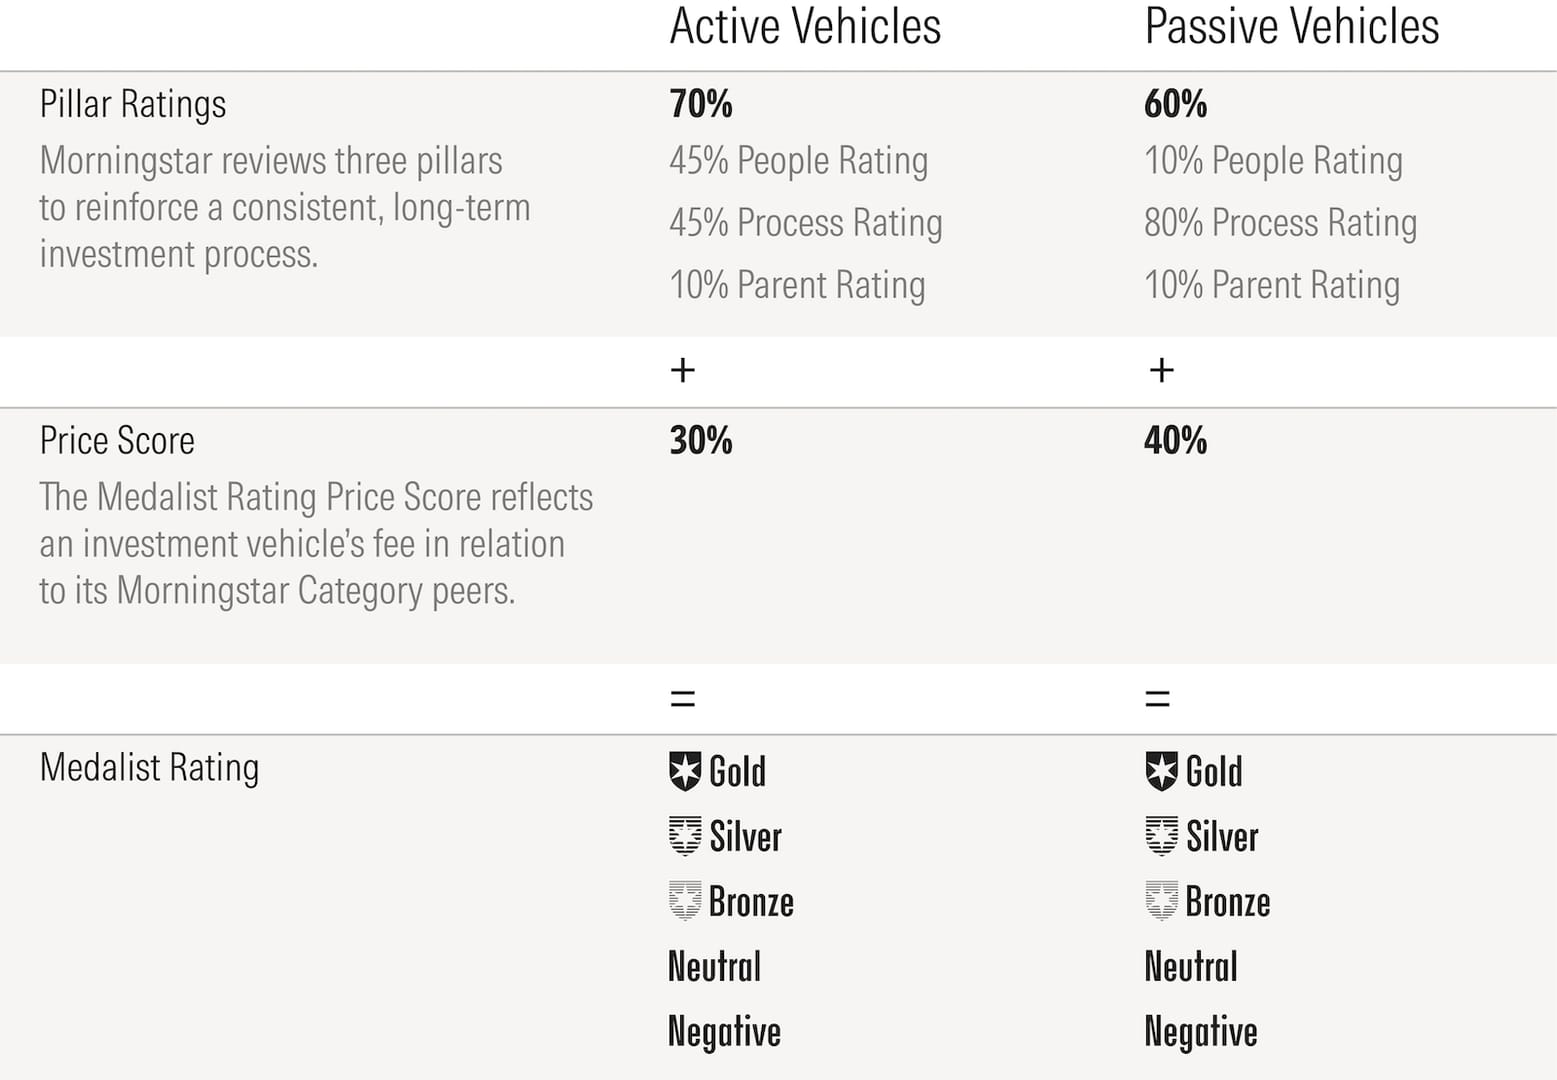Click the Bronze shield icon under Active Vehicles
1557x1080 pixels.
pos(685,901)
